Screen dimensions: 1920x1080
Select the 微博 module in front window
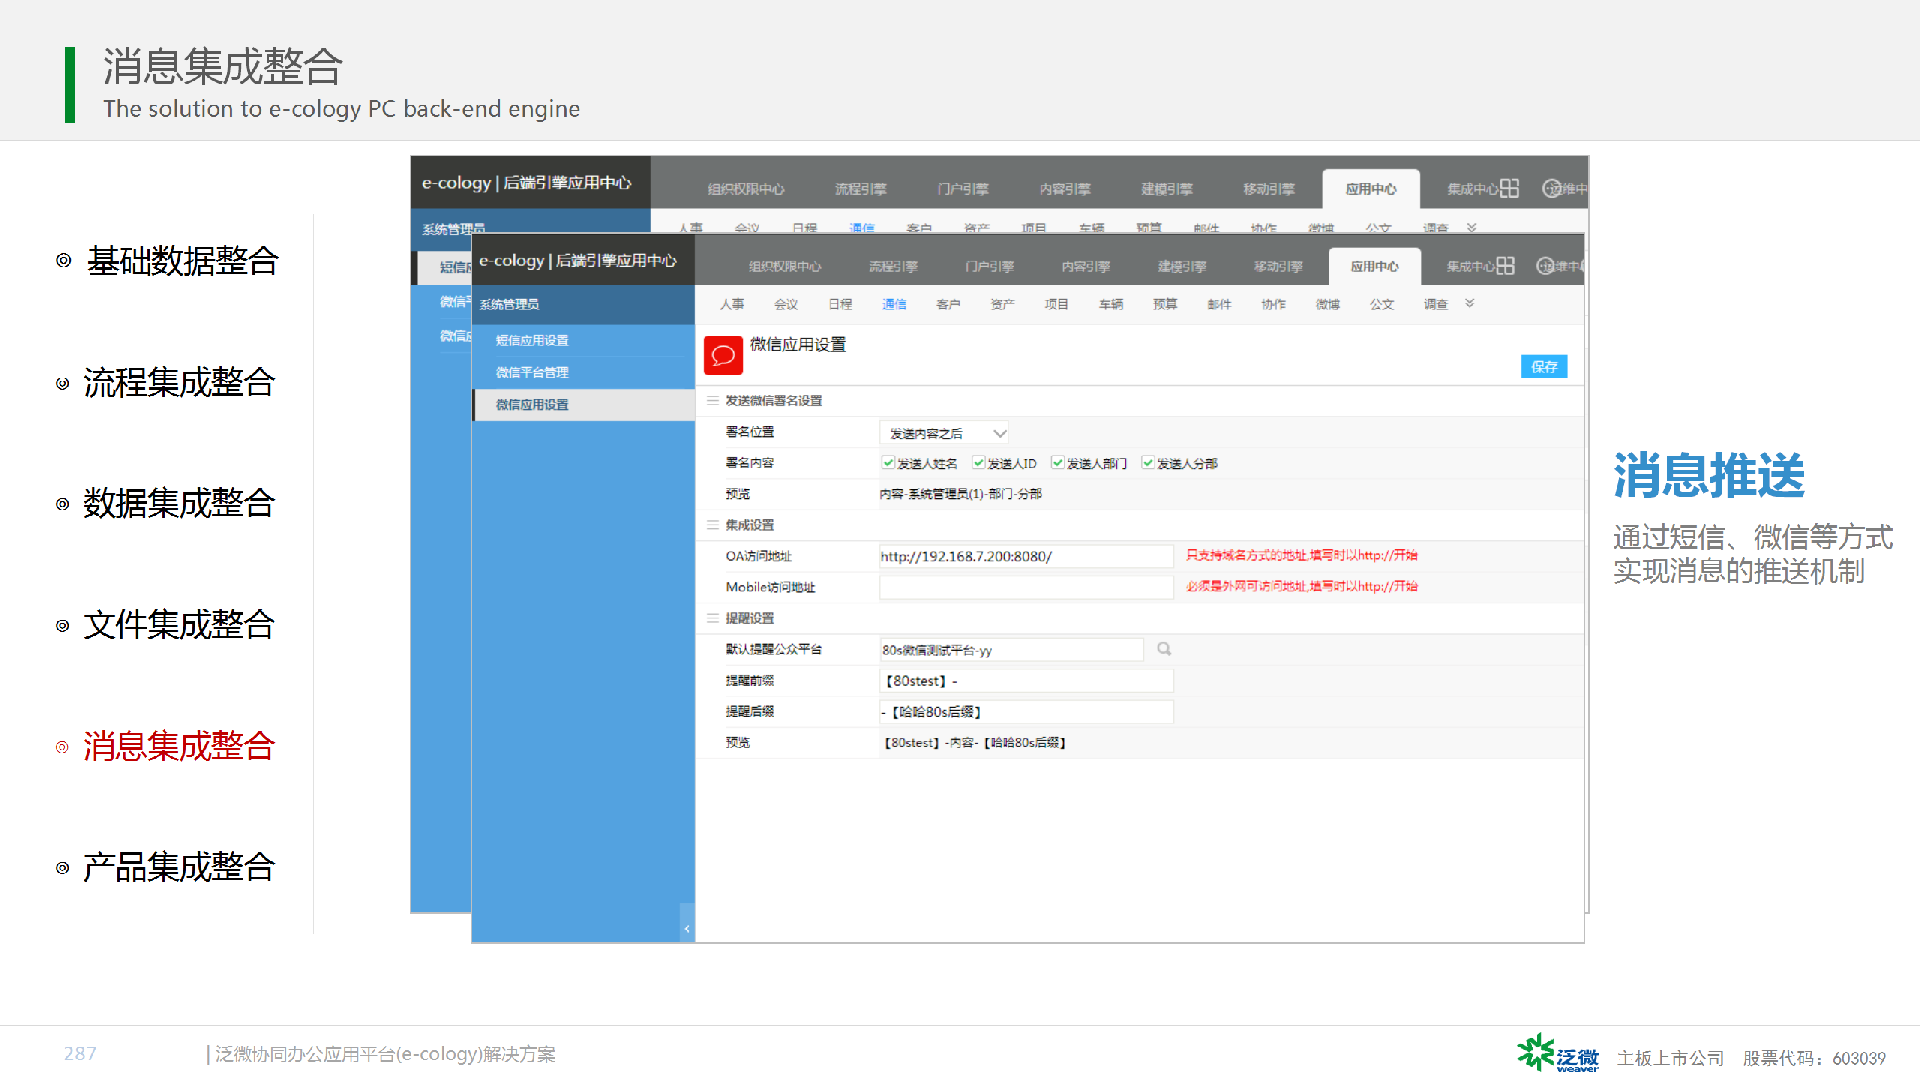[1327, 304]
